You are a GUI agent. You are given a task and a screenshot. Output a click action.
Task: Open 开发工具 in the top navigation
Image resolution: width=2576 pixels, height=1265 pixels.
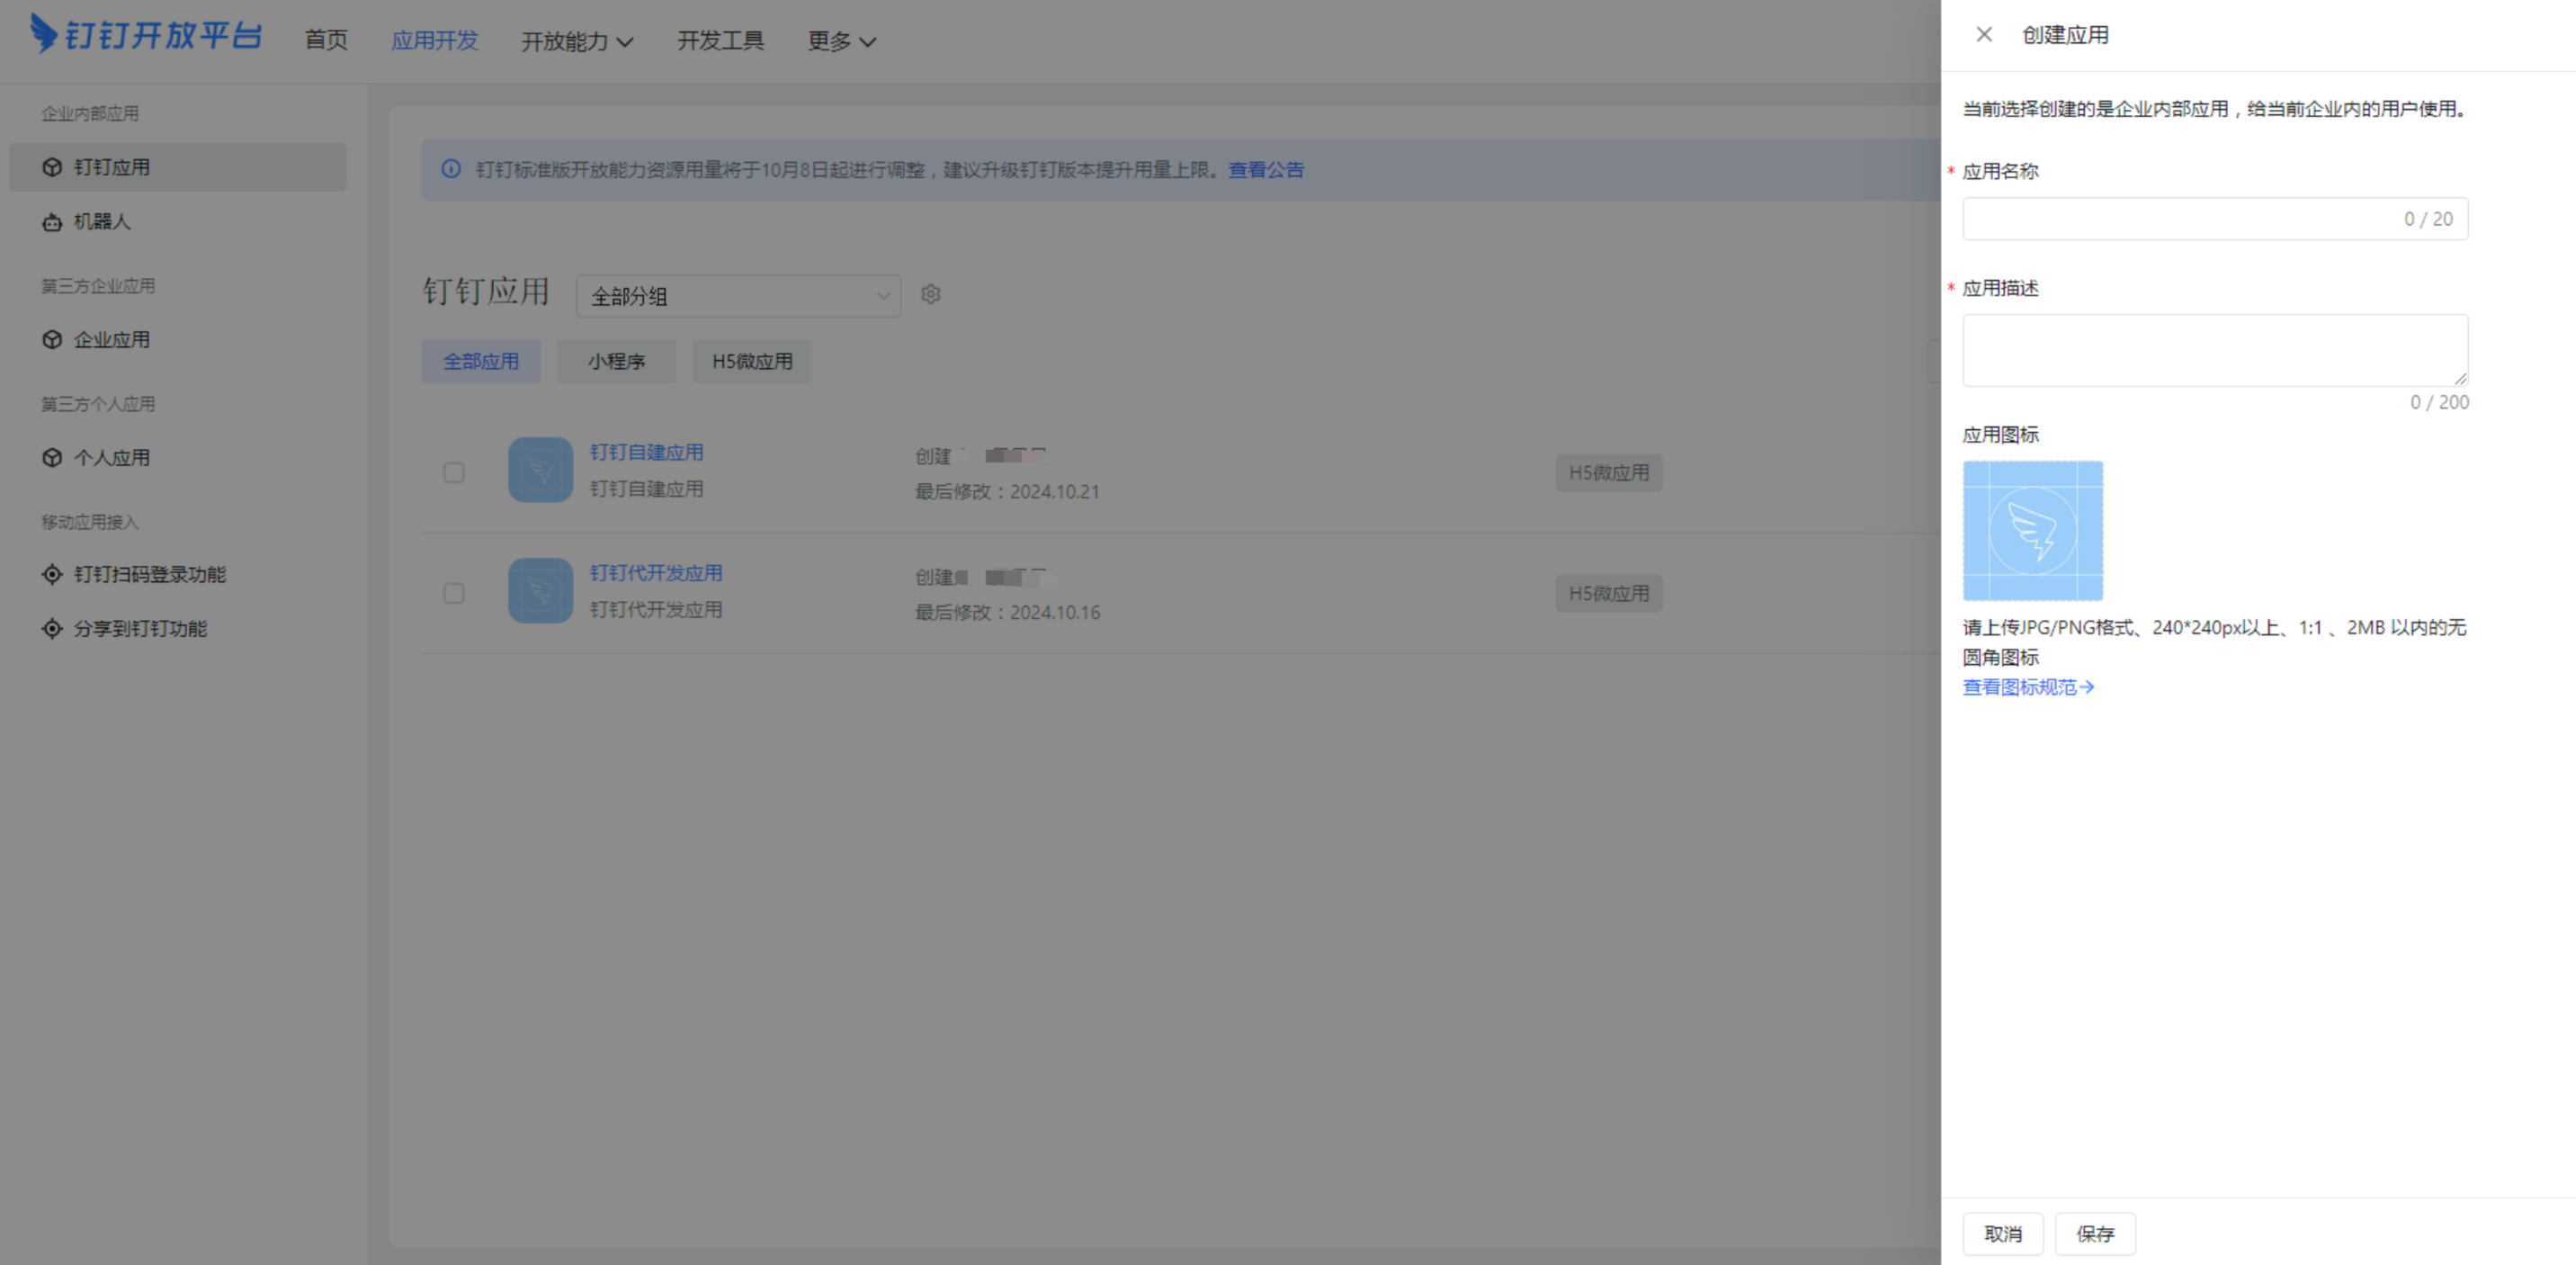coord(720,40)
